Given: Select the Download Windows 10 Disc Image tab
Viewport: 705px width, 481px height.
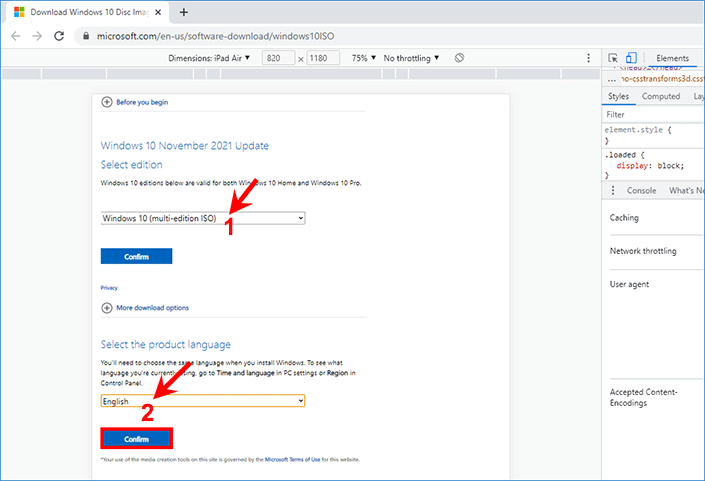Looking at the screenshot, I should pyautogui.click(x=89, y=12).
